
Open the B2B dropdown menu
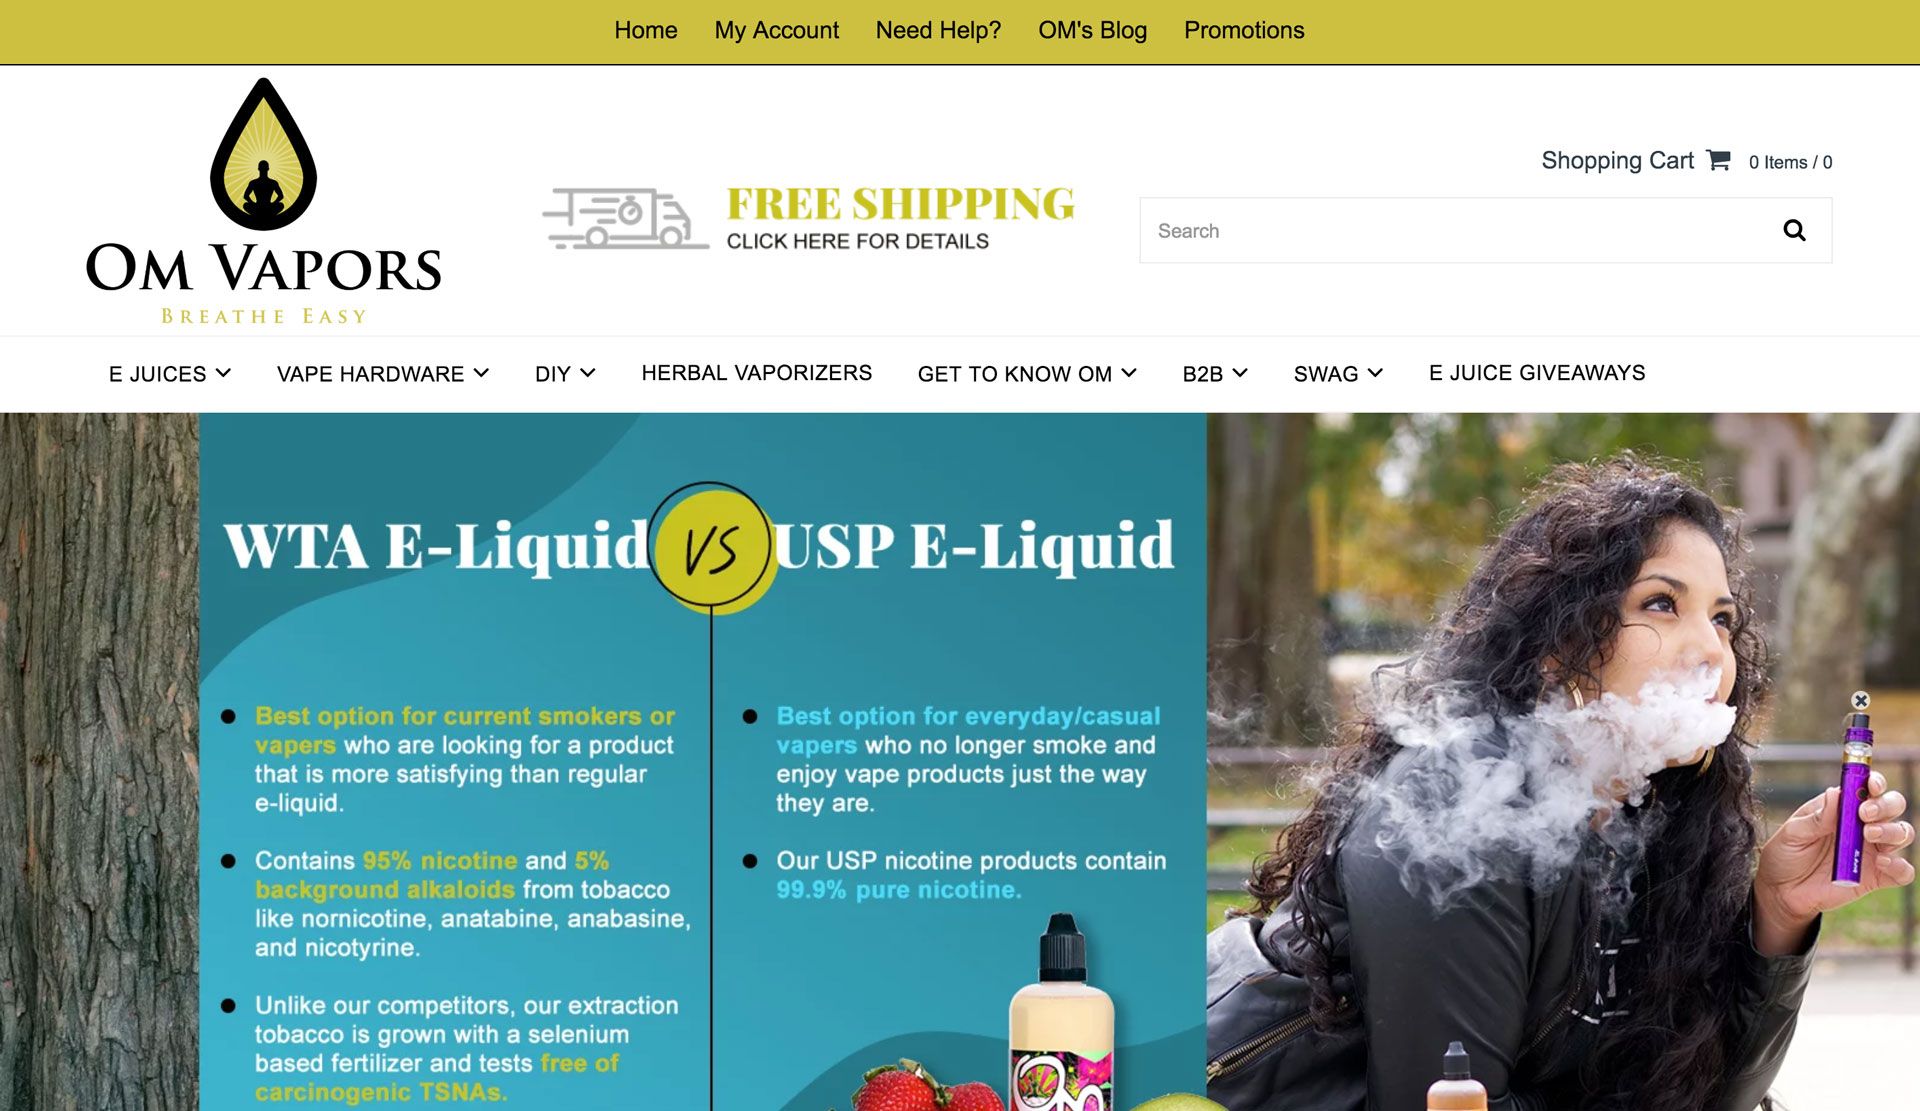coord(1215,374)
